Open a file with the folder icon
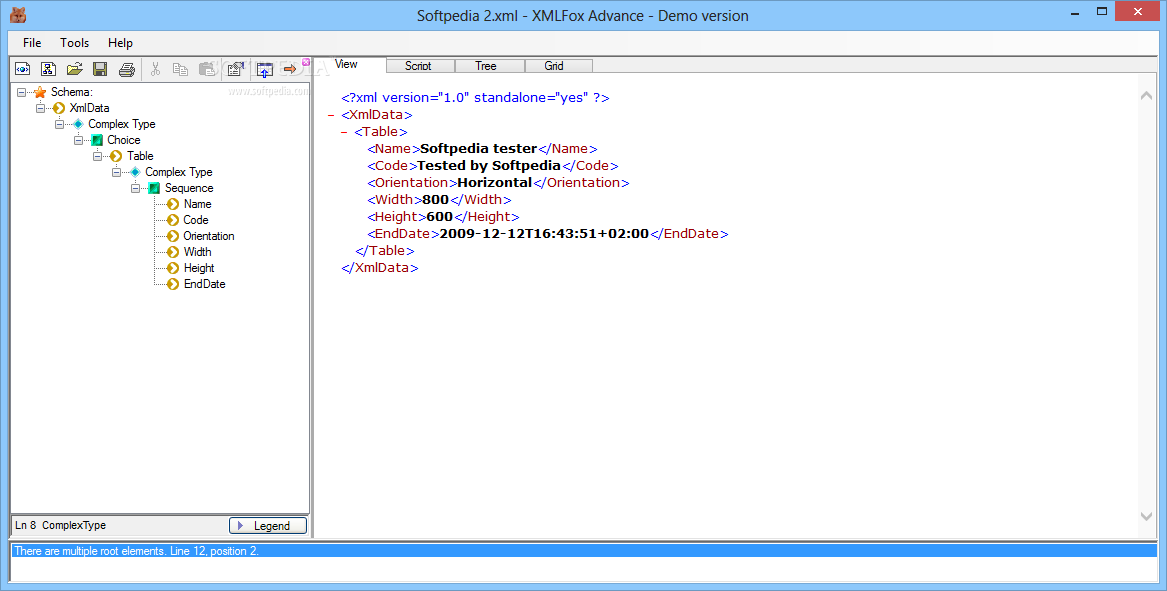This screenshot has height=591, width=1167. (74, 69)
